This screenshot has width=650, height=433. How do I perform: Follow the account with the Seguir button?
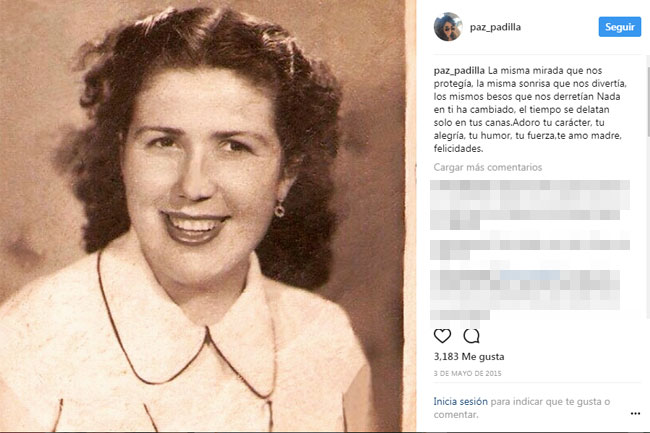coord(619,27)
